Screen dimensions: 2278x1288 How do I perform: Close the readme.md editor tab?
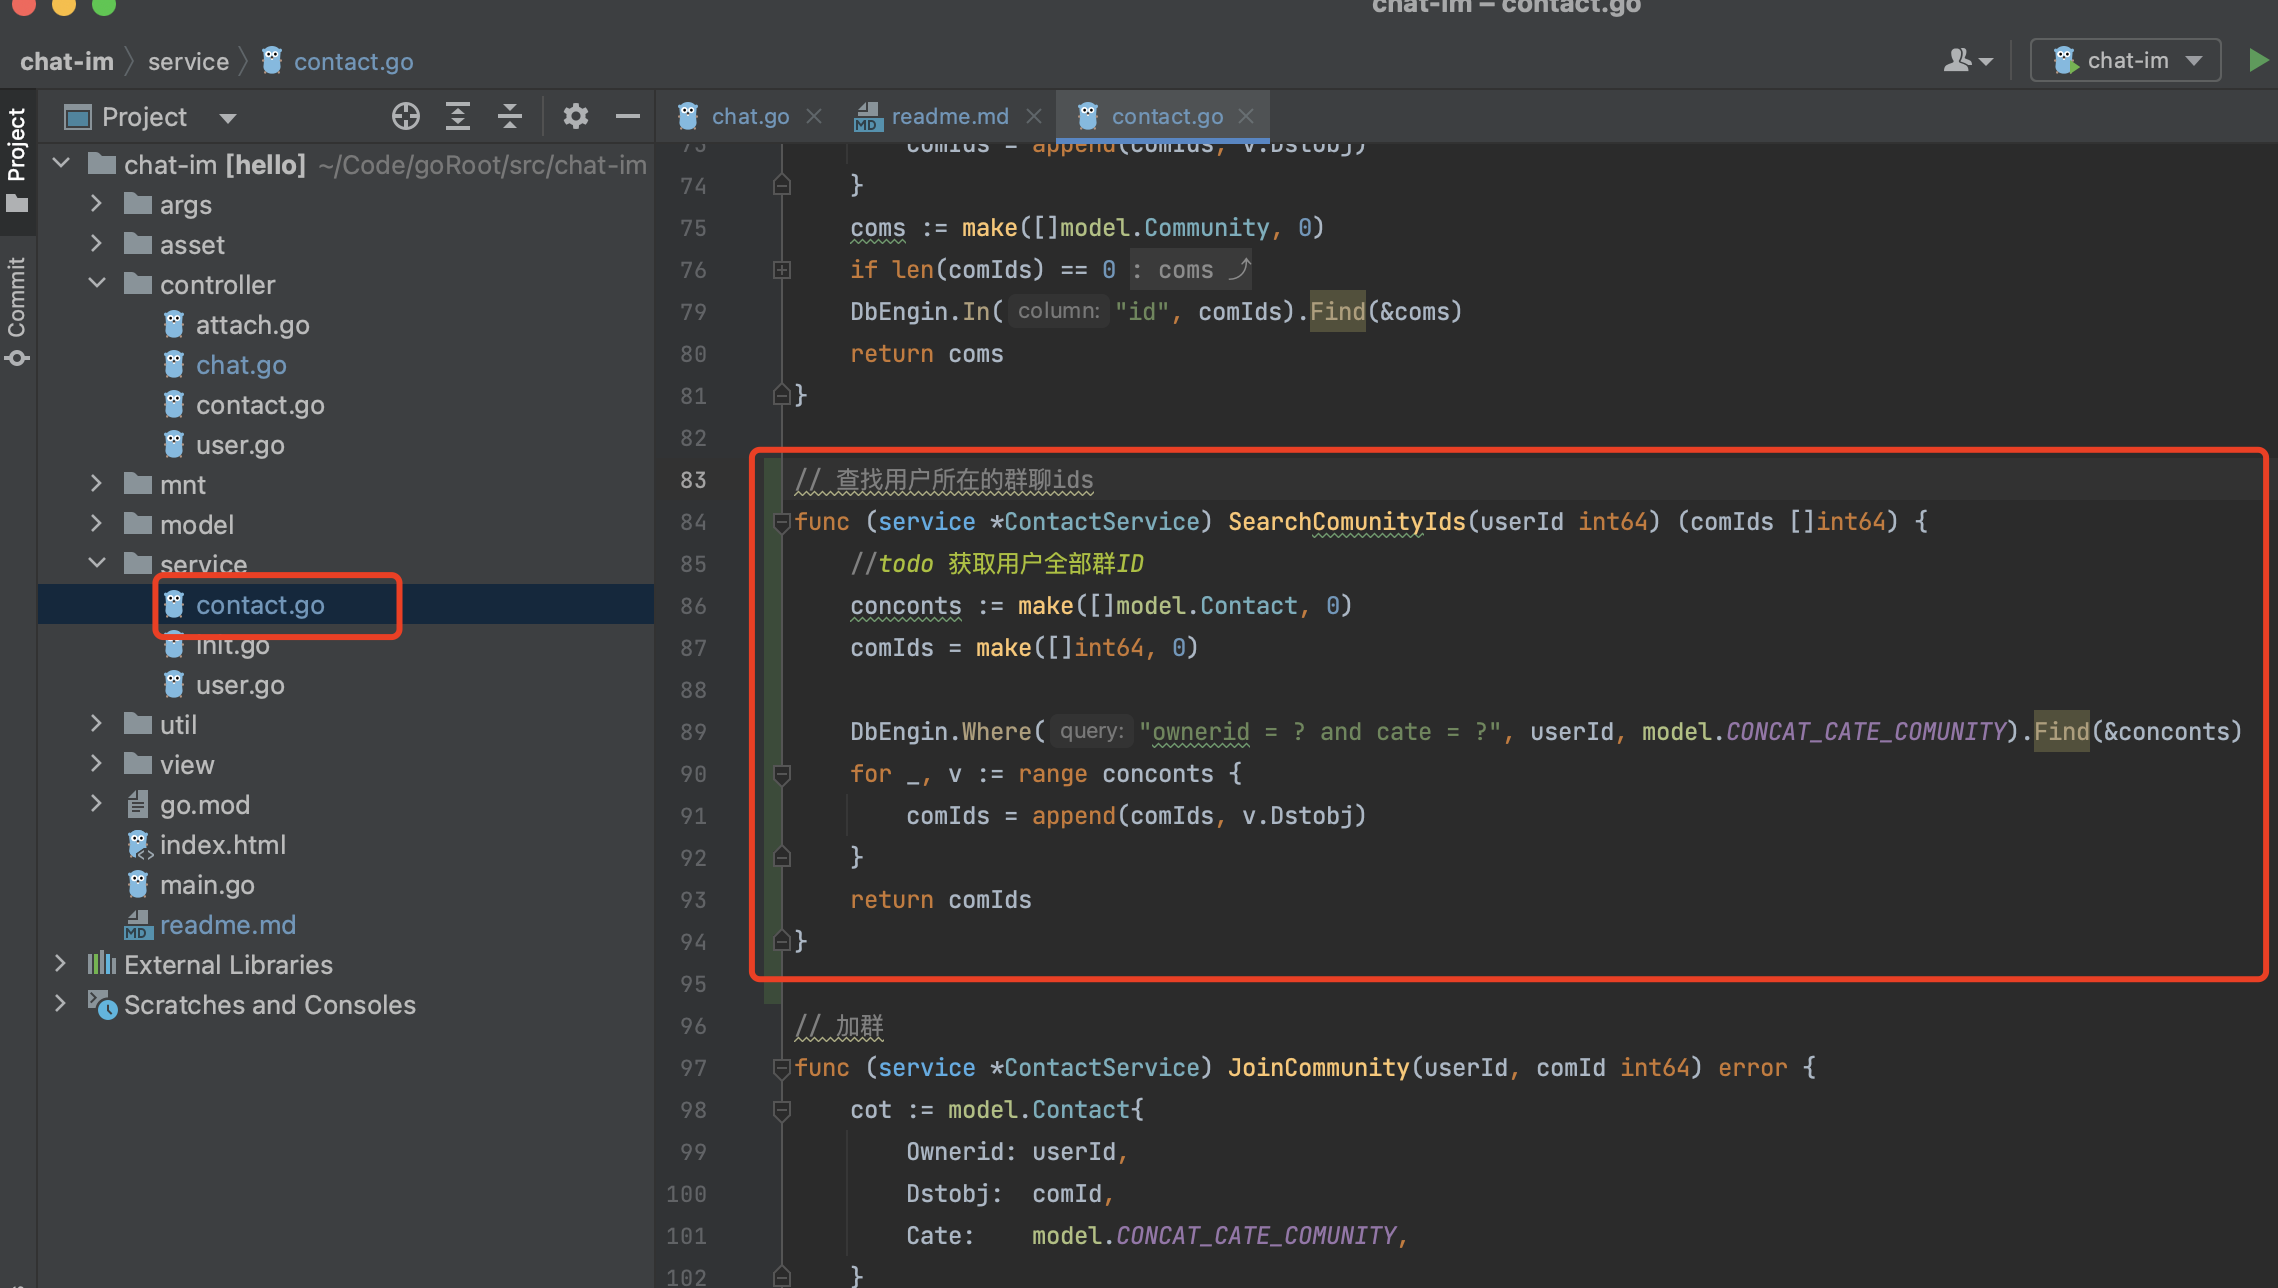point(1034,117)
